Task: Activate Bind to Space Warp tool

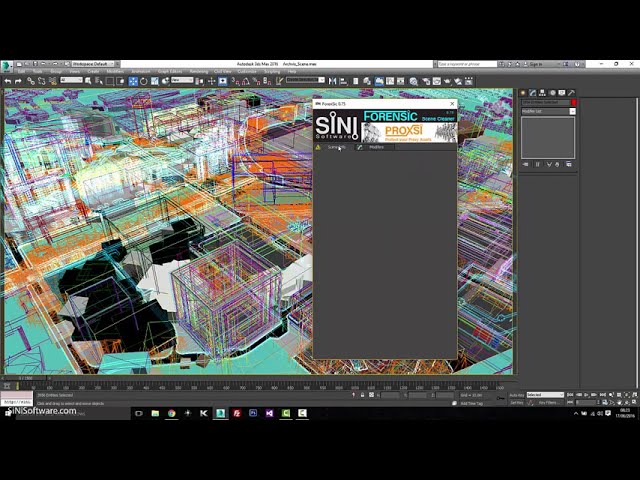Action: point(52,81)
